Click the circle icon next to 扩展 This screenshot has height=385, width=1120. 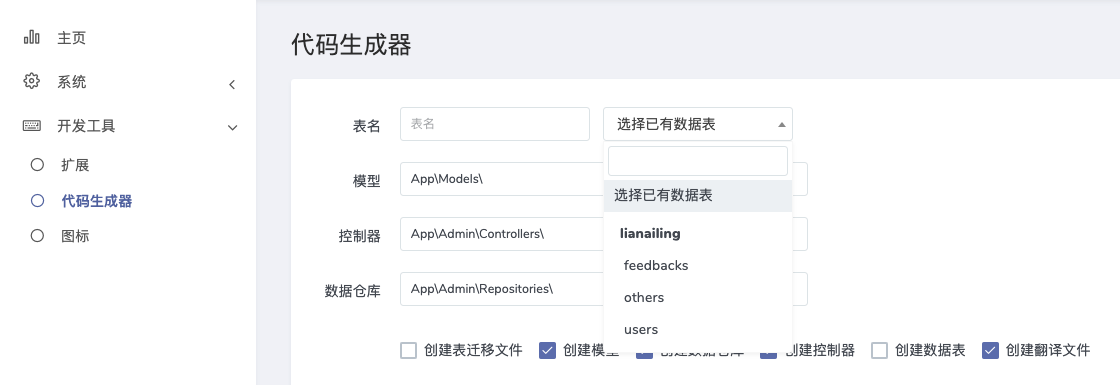[37, 165]
